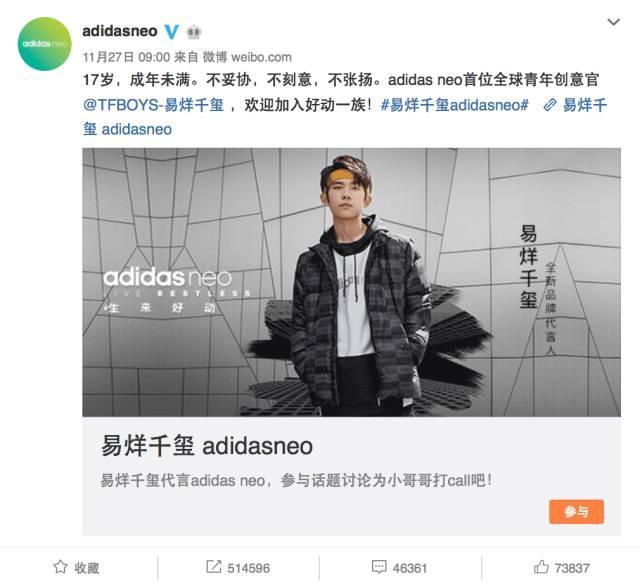This screenshot has height=586, width=640.
Task: Click the repost icon next to 514596
Action: click(213, 567)
